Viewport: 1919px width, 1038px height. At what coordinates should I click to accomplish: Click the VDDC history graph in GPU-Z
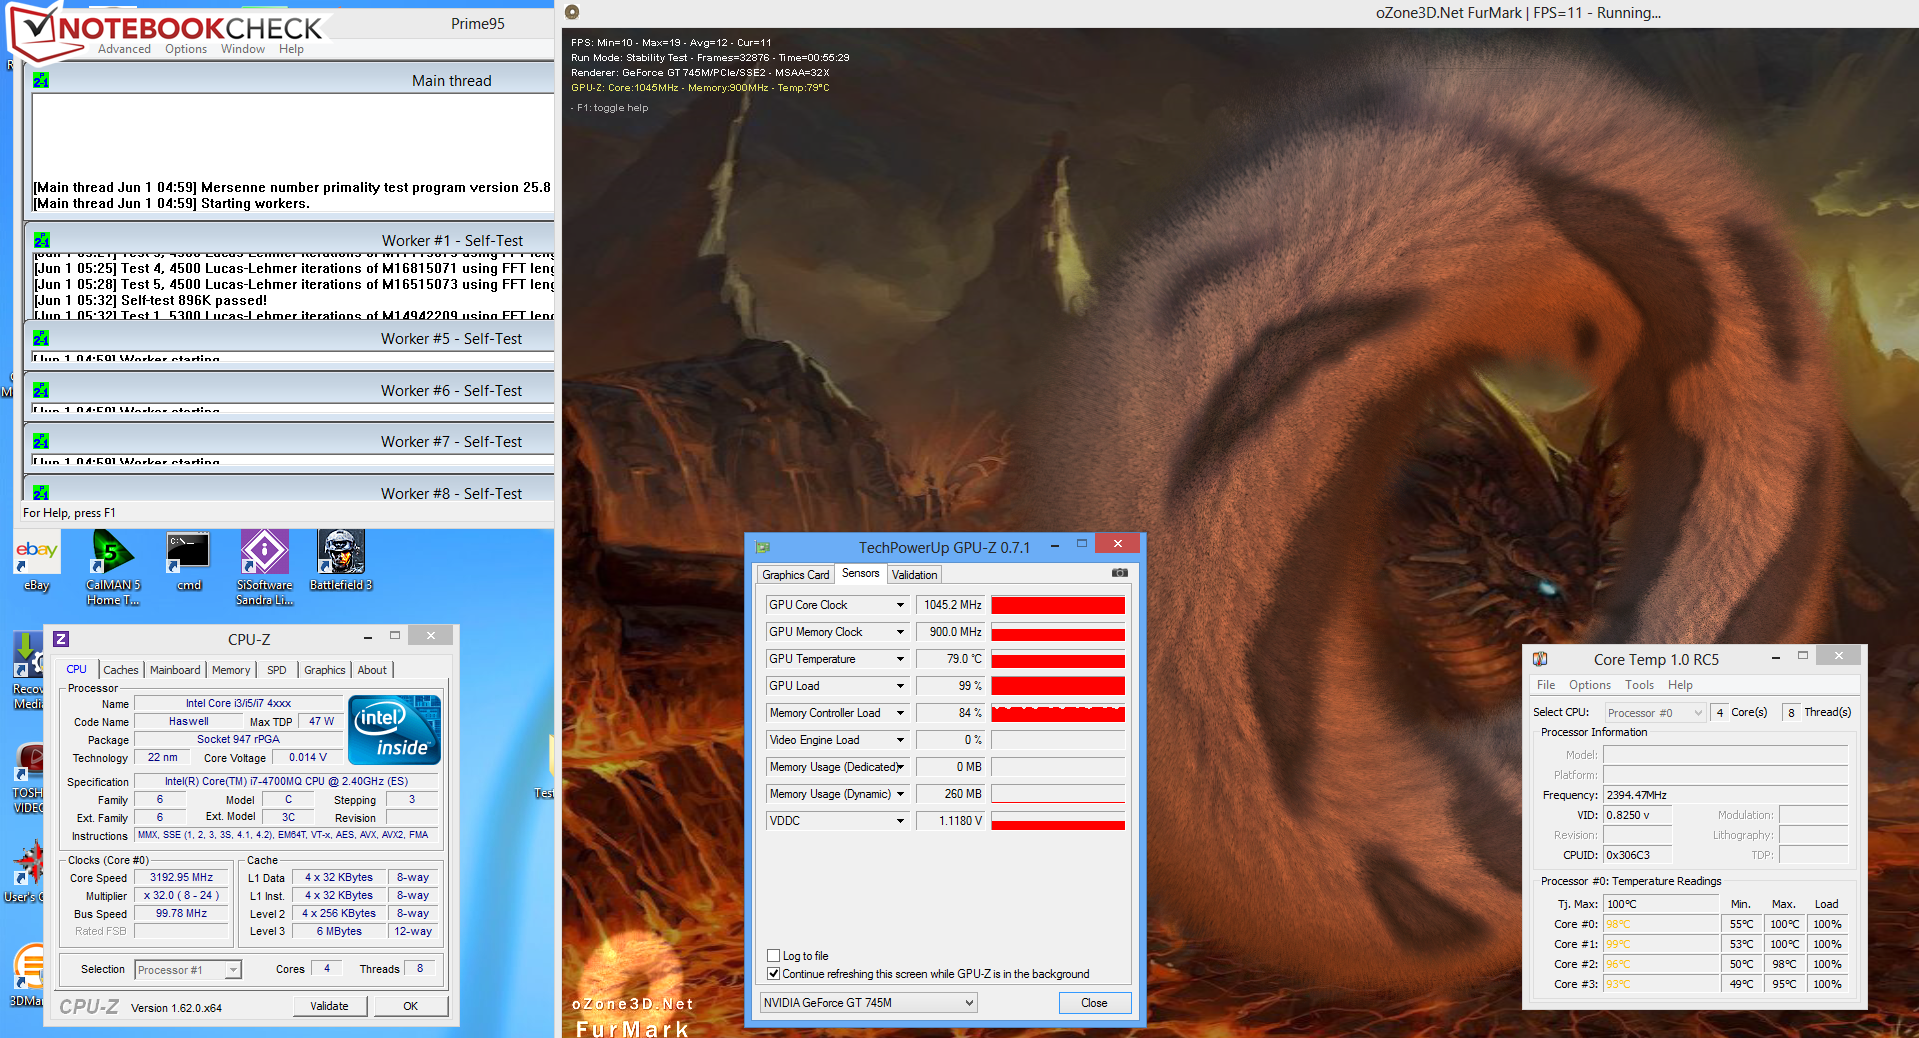click(1058, 821)
